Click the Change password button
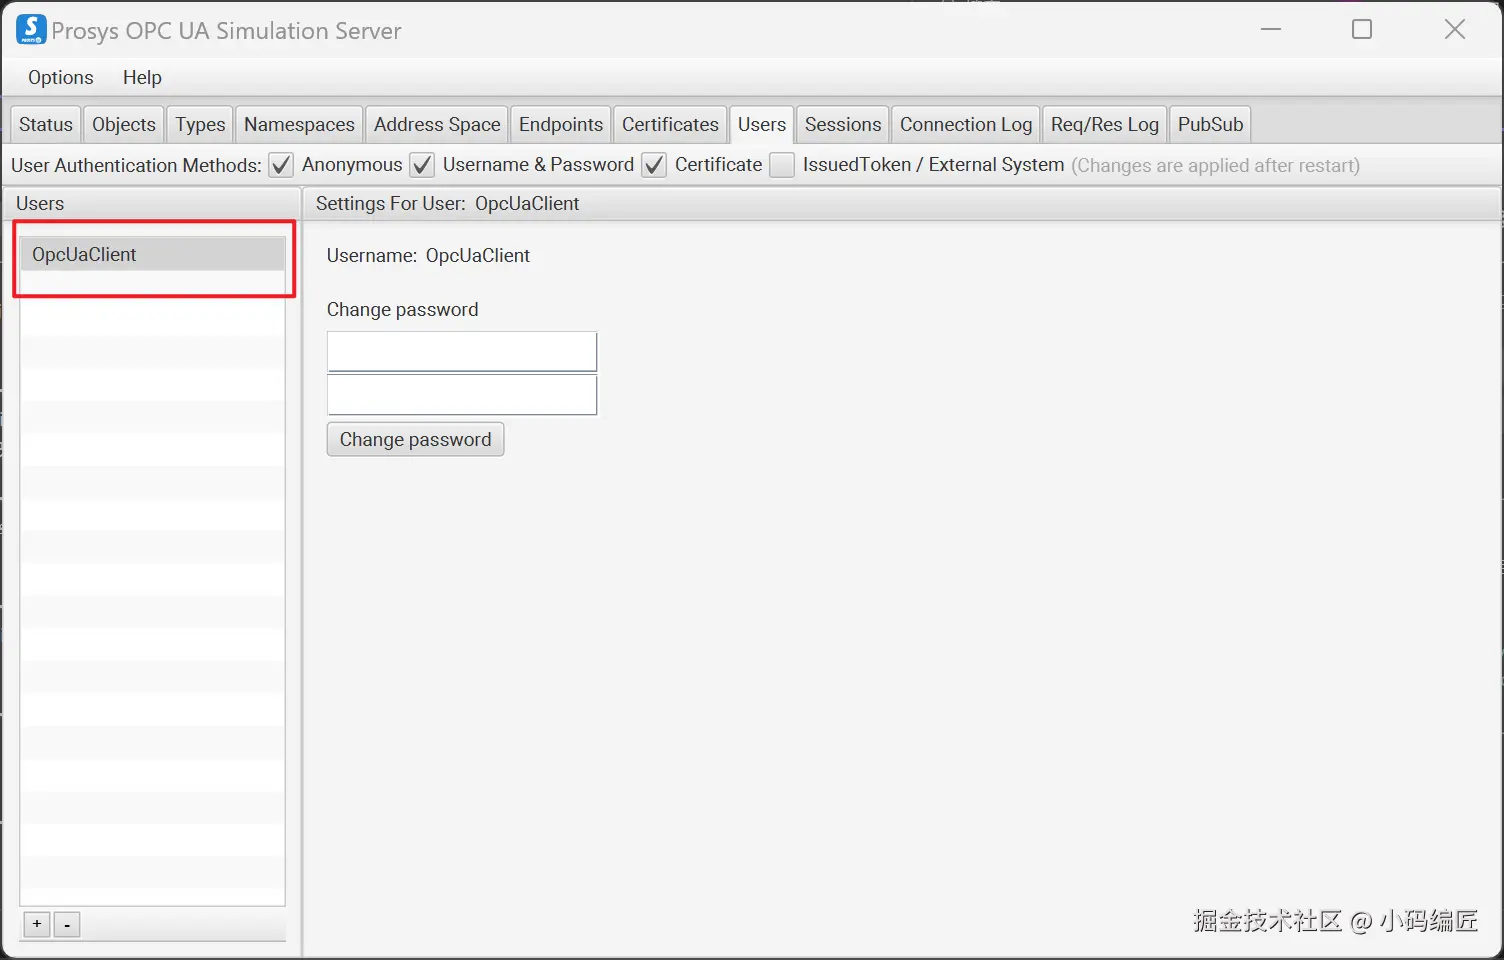1504x960 pixels. 415,439
